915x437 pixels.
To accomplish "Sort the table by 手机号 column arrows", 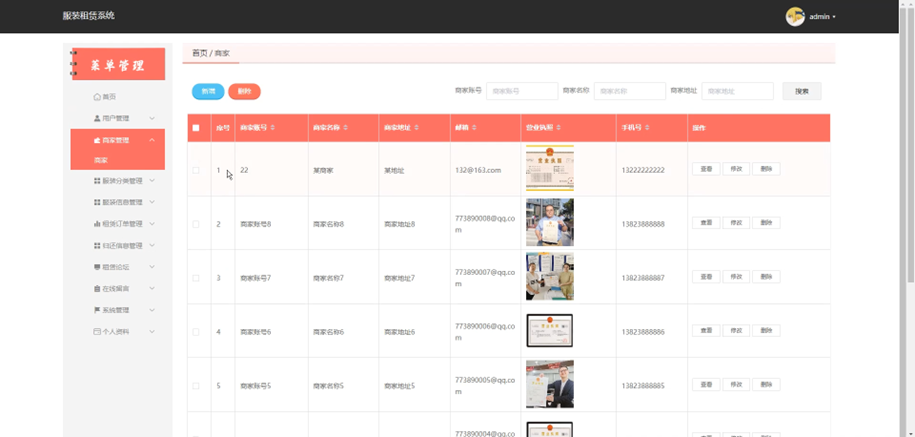I will (647, 128).
